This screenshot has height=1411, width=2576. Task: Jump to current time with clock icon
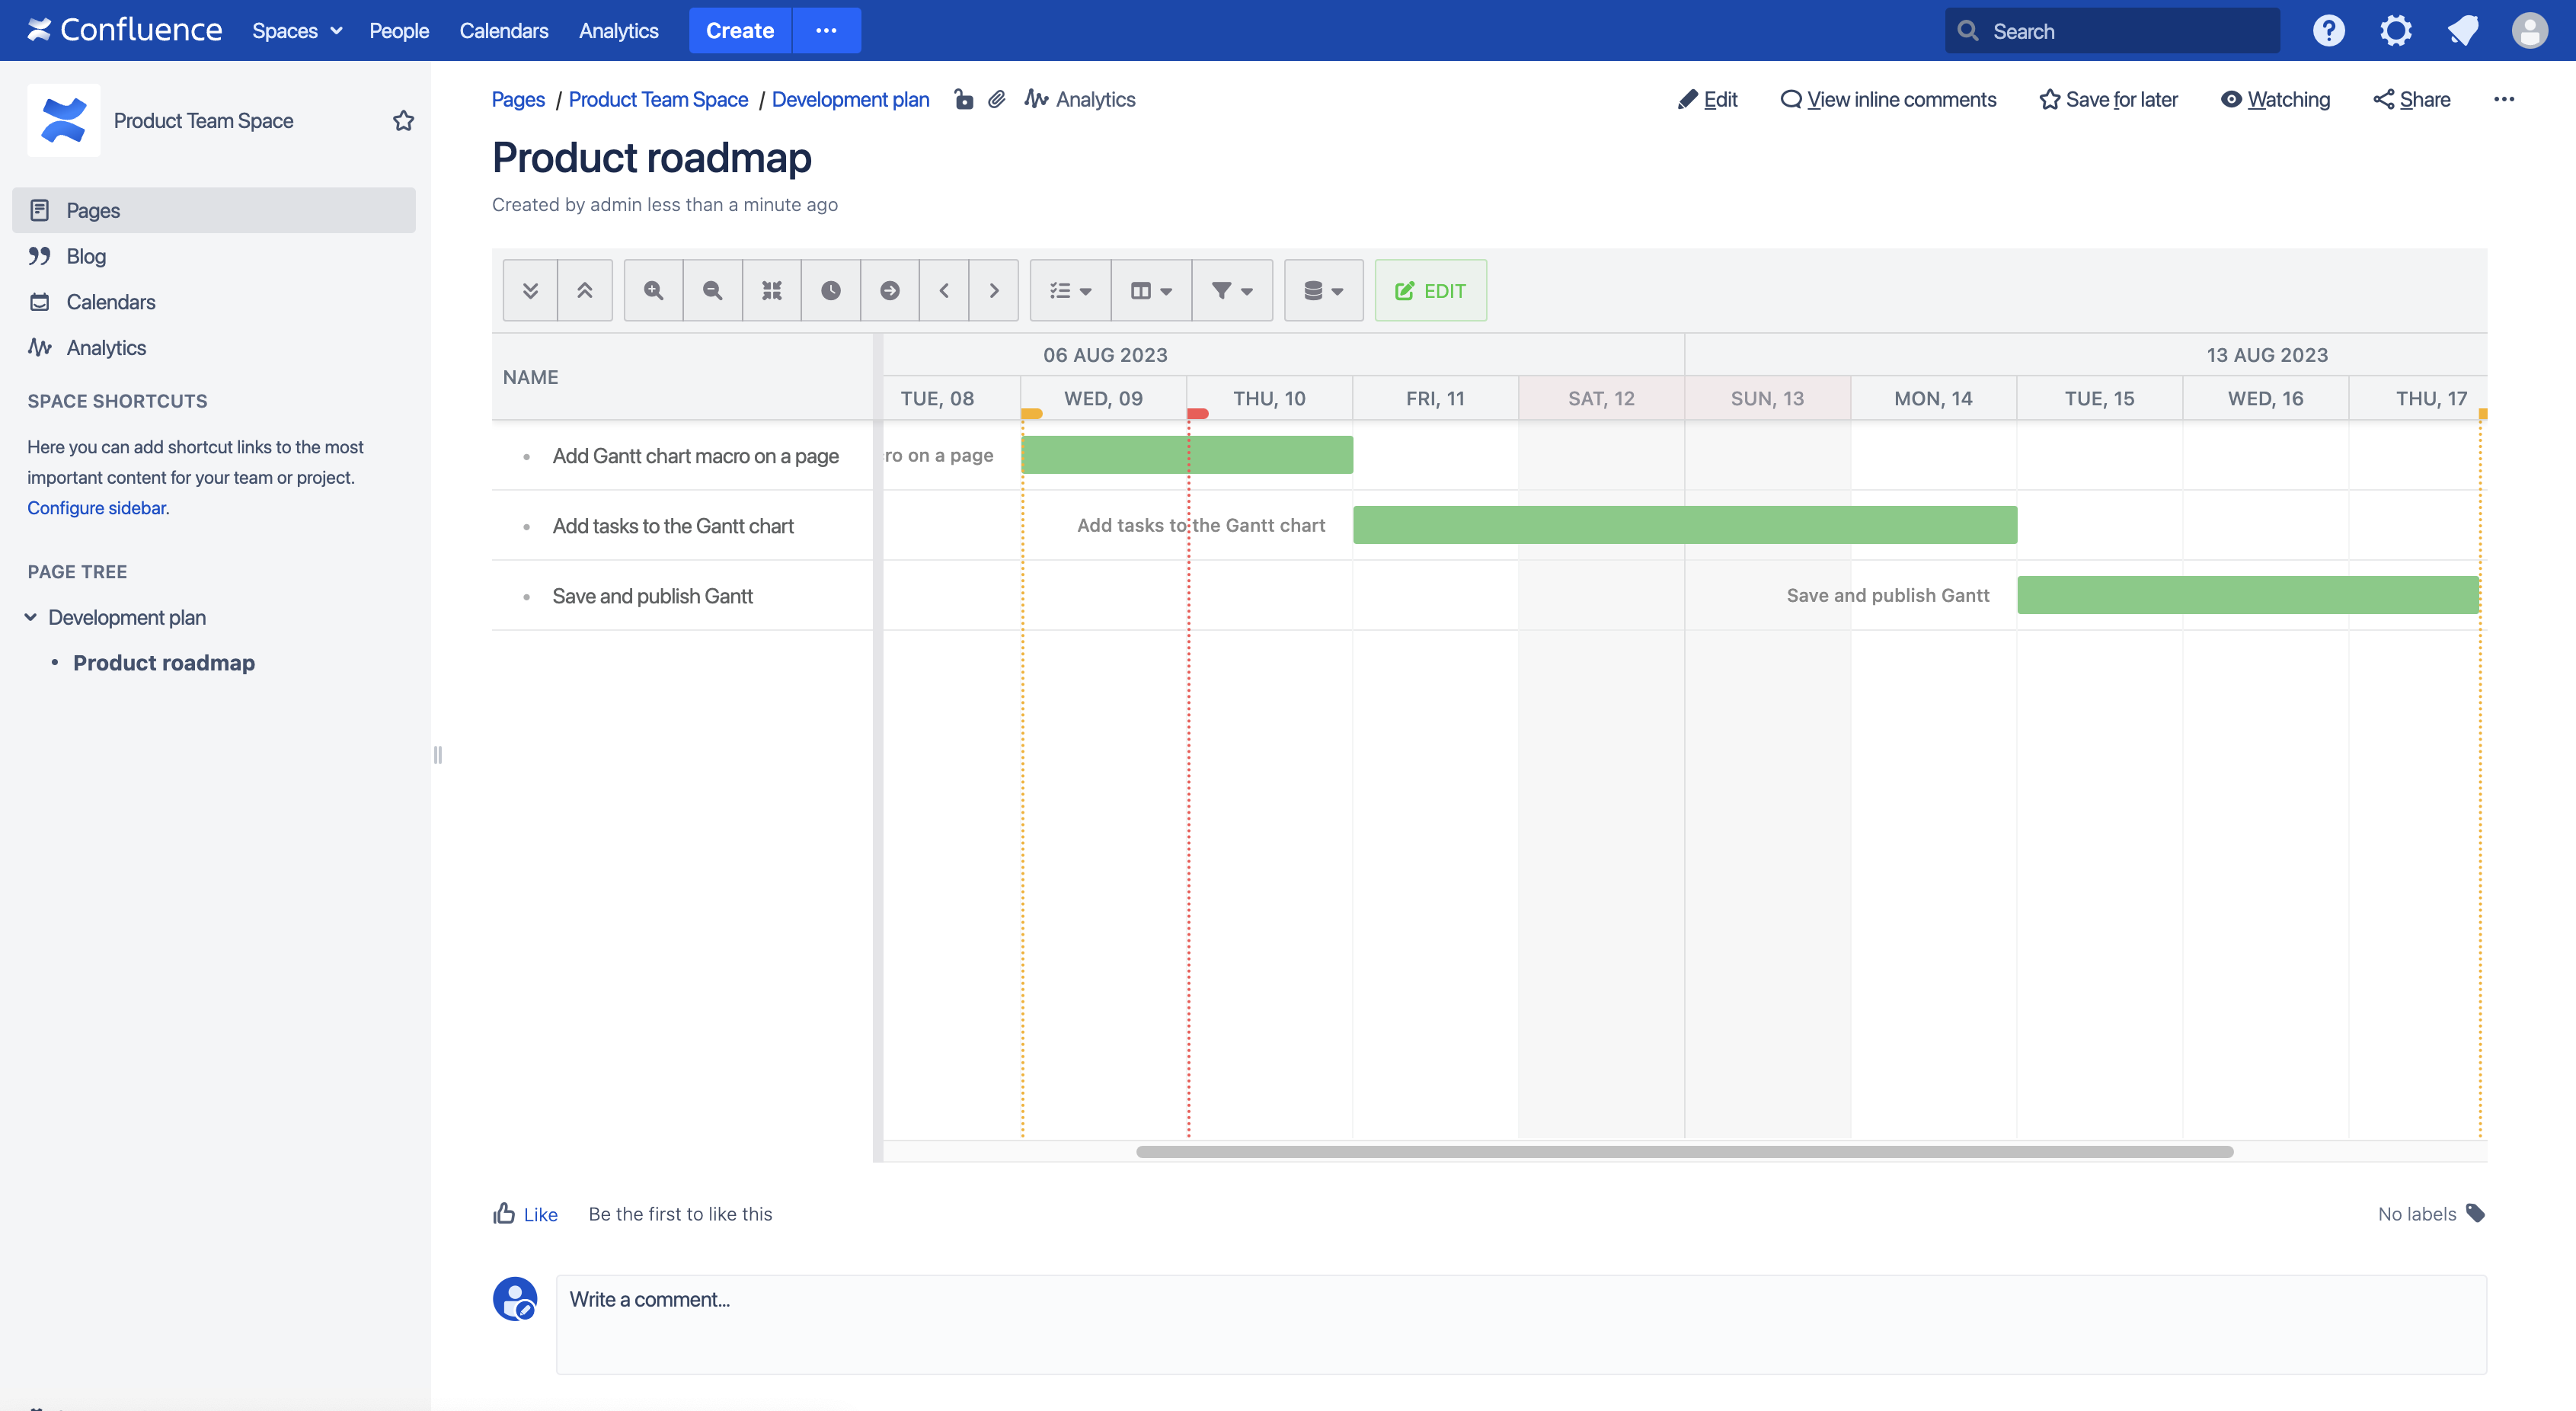830,290
